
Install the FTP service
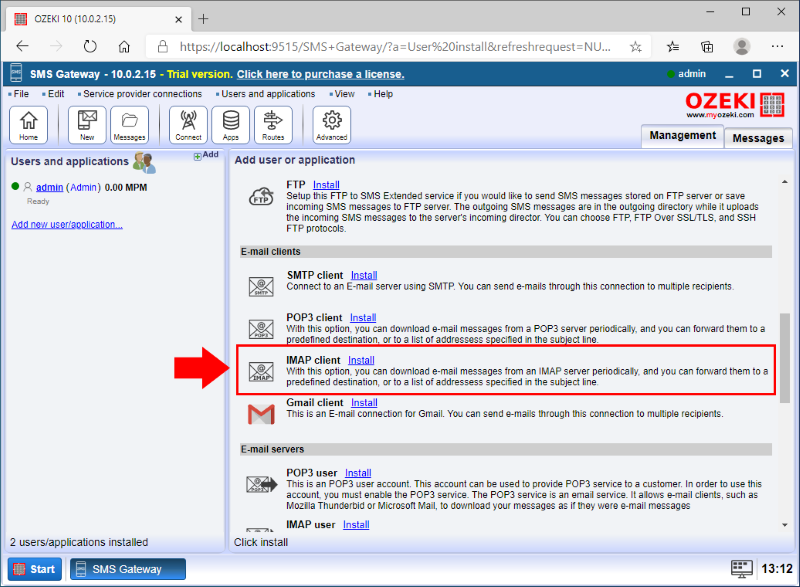pos(326,185)
